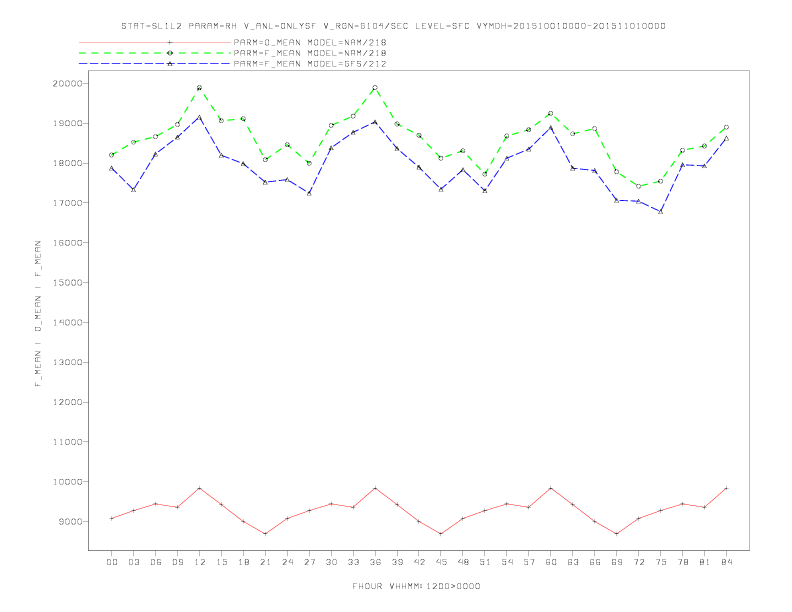Viewport: 792px width, 612px height.
Task: Click the x-axis title FHOUR VHHMM
Action: 416,586
